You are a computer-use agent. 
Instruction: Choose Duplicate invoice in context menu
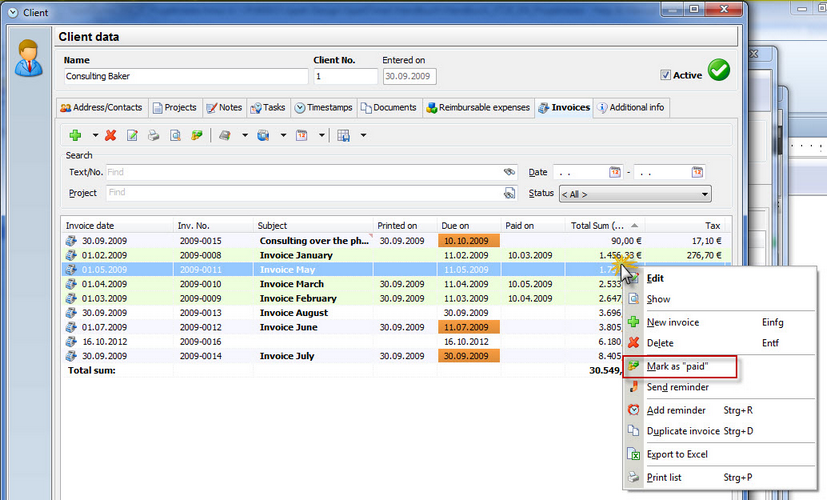pos(720,431)
